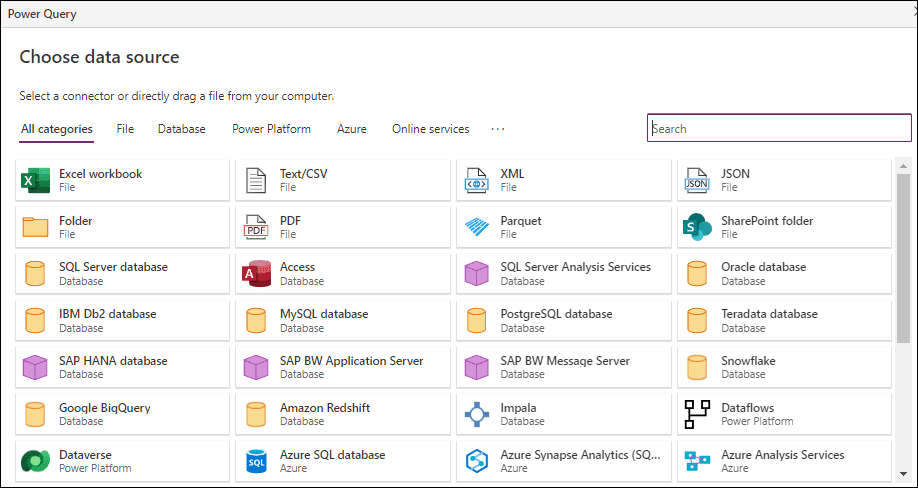The image size is (918, 488).
Task: Open the Power Platform category tab
Action: pos(271,129)
